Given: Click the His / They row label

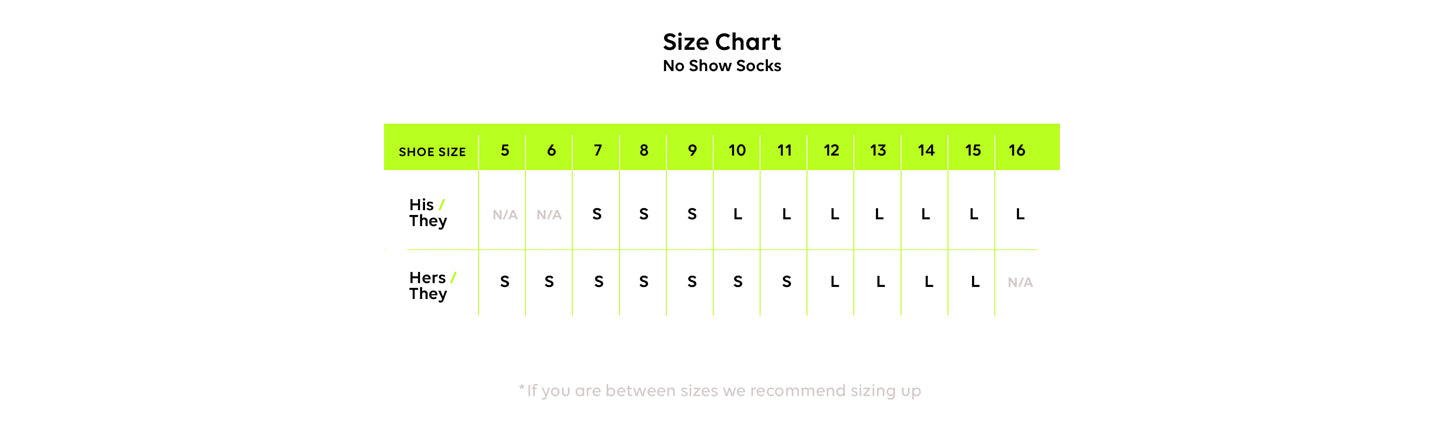Looking at the screenshot, I should pos(428,213).
